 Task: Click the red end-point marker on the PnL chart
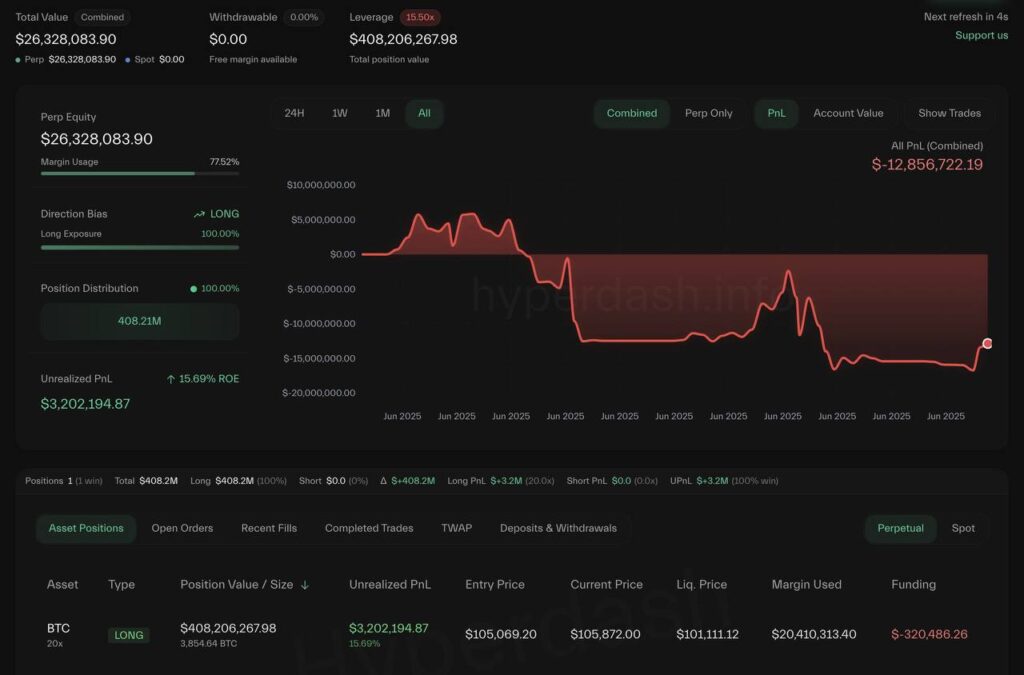click(x=987, y=343)
